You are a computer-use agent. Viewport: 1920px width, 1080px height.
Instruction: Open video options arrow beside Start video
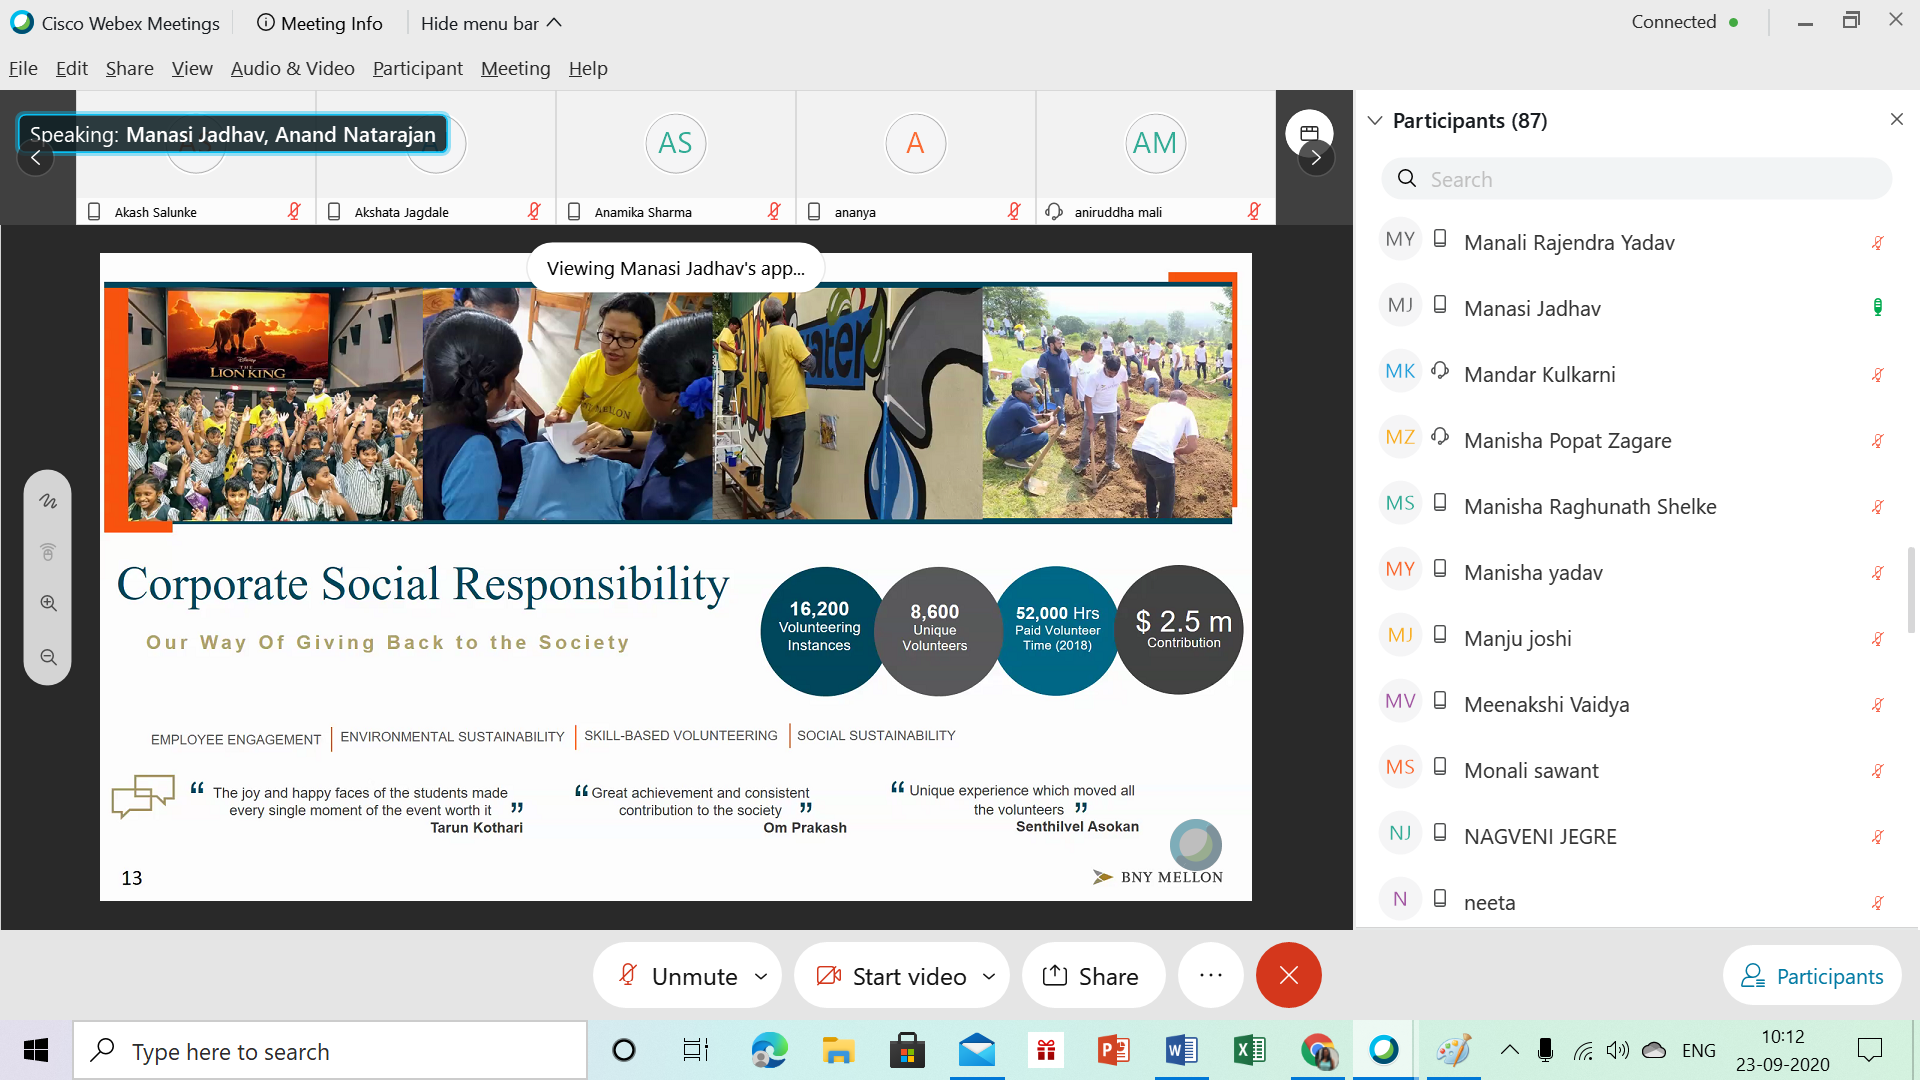pos(989,976)
